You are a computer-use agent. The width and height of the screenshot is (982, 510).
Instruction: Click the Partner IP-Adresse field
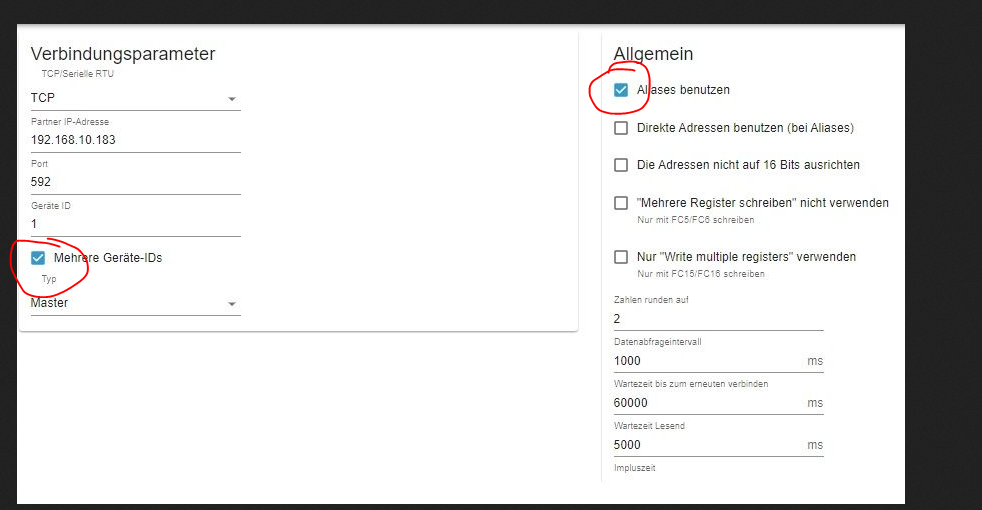pyautogui.click(x=136, y=140)
